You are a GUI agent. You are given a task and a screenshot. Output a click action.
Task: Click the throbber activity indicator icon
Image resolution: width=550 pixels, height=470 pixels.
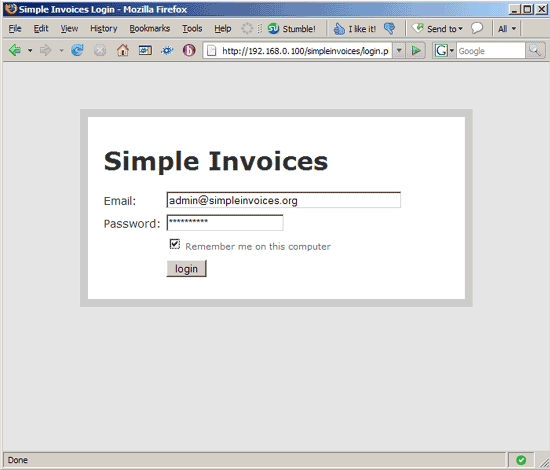tap(247, 28)
